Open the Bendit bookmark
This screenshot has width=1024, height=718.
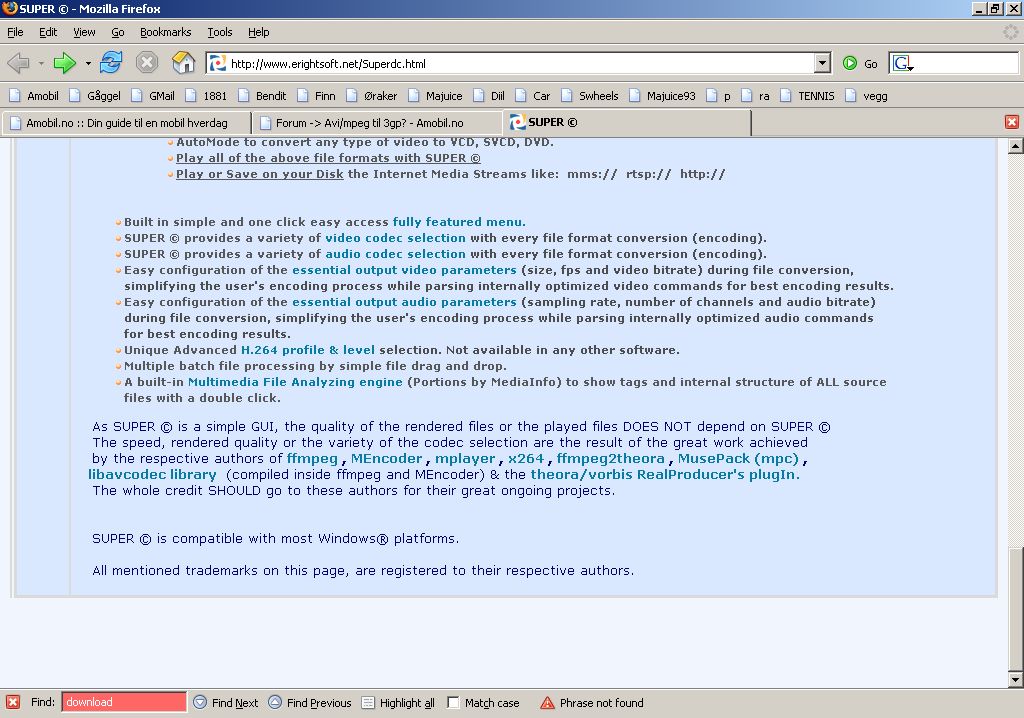(263, 96)
